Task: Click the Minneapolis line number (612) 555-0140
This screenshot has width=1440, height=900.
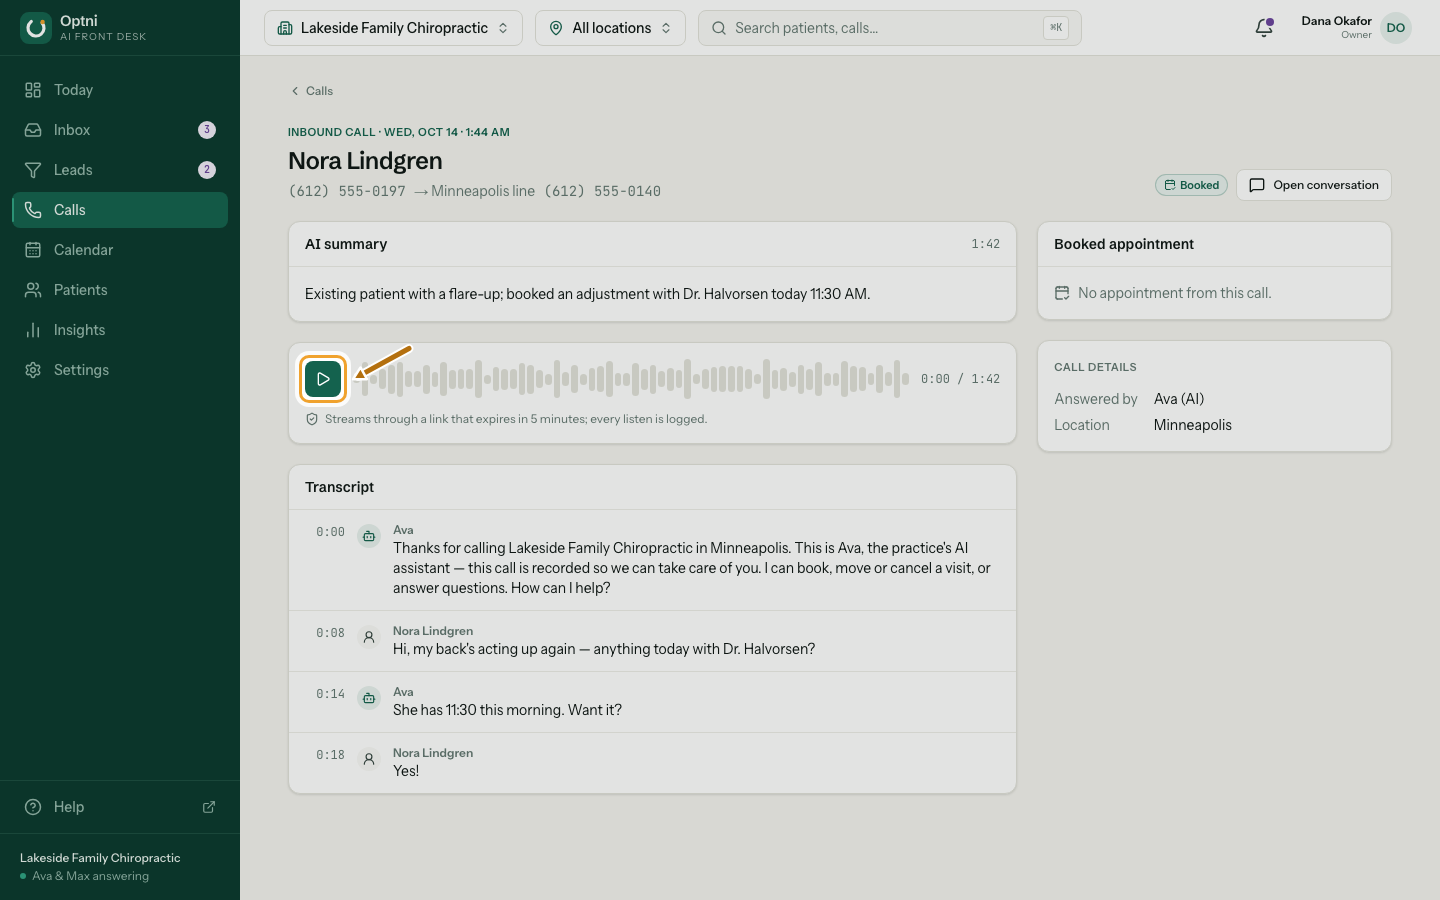Action: click(x=602, y=191)
